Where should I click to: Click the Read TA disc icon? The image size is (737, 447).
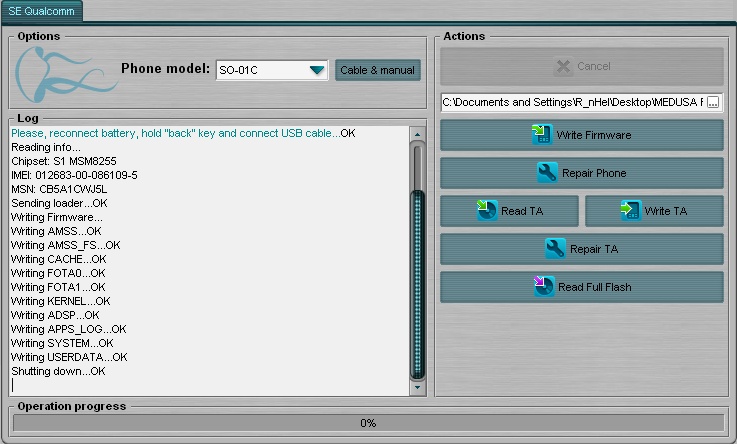tap(486, 210)
